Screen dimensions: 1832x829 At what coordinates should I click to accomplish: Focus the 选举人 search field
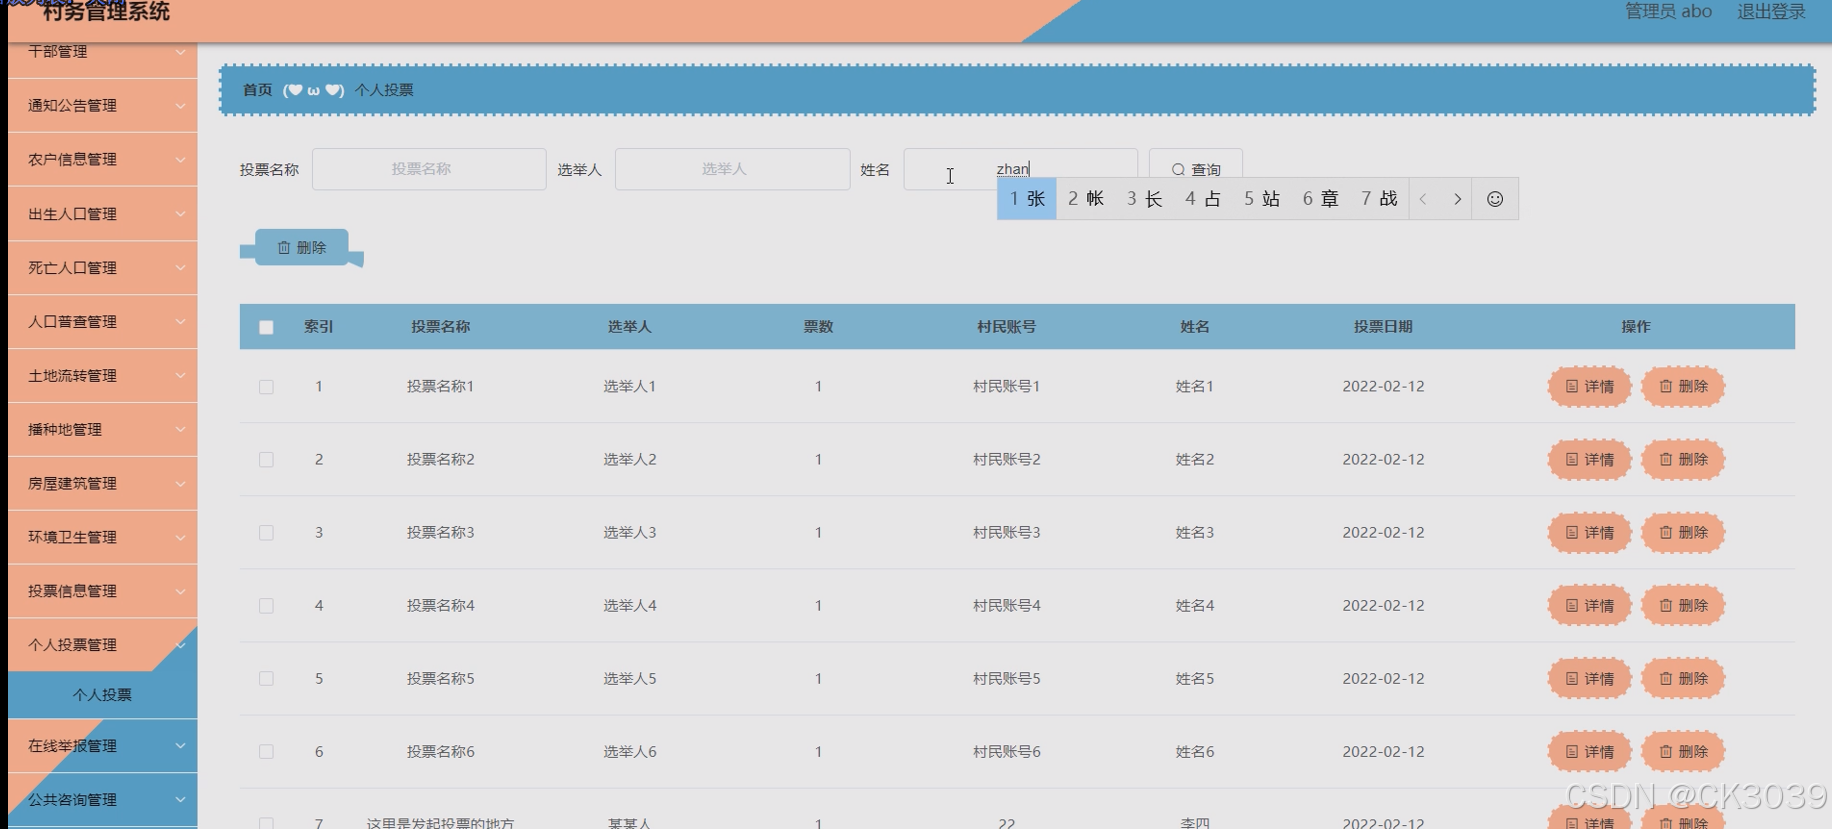732,169
